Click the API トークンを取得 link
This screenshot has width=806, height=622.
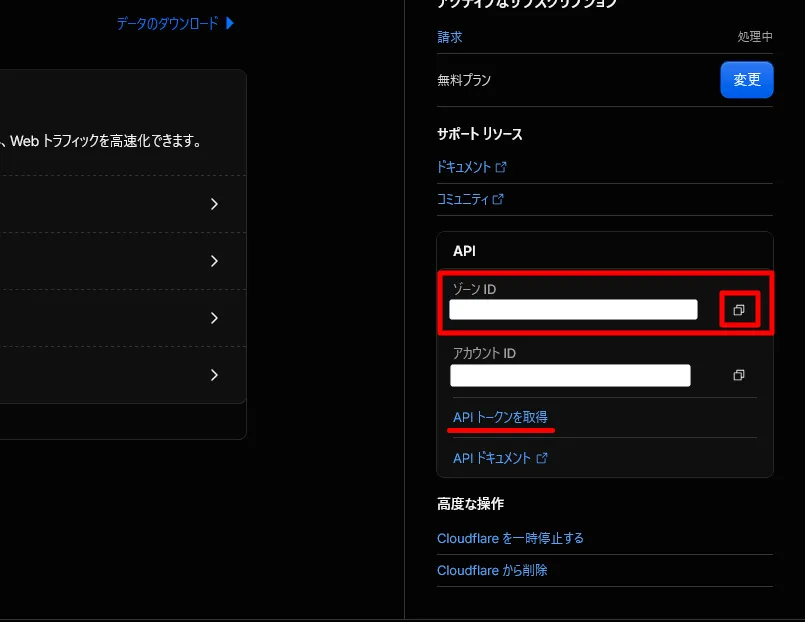point(500,417)
